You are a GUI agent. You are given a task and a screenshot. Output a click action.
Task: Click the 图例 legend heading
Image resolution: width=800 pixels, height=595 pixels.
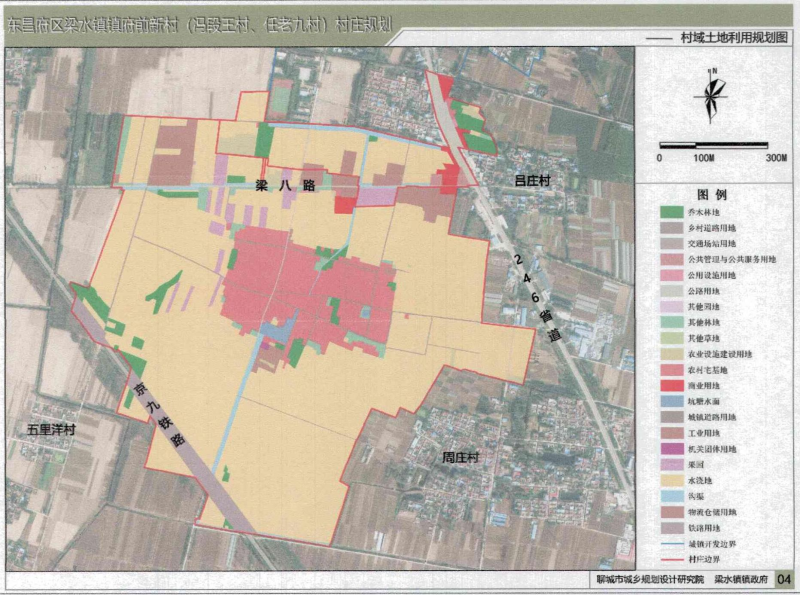(712, 193)
